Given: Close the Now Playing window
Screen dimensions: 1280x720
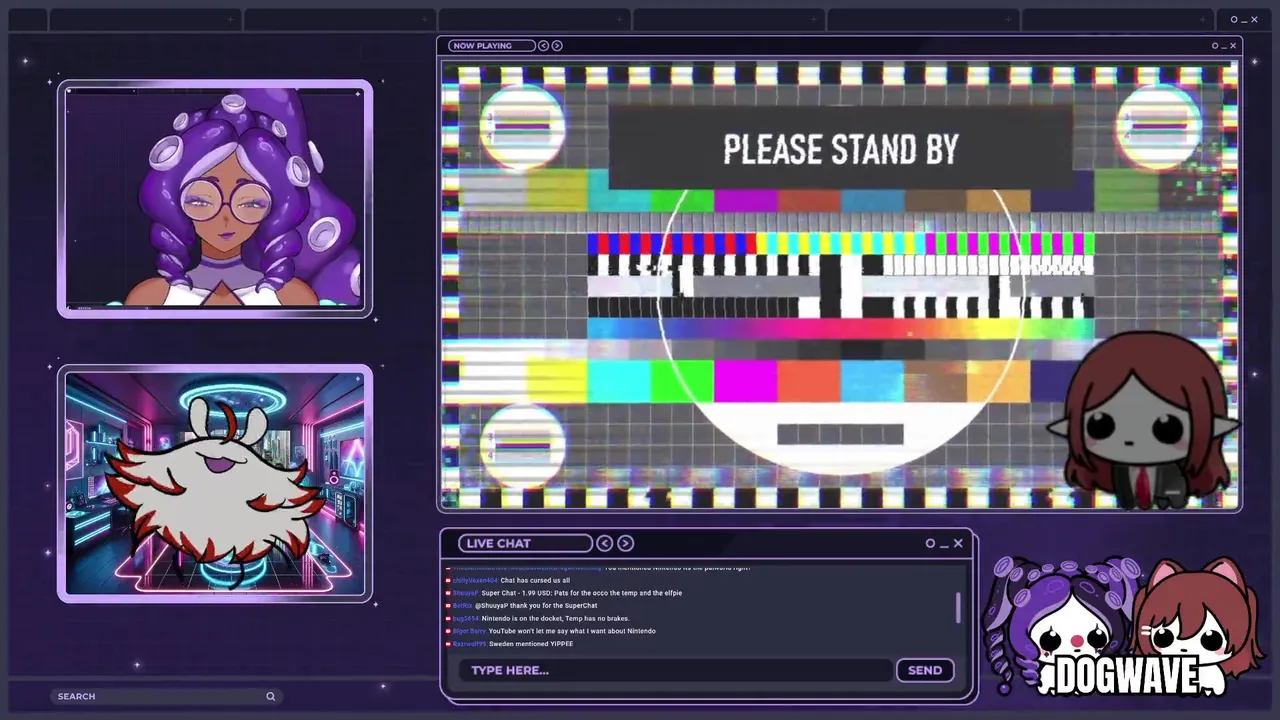Looking at the screenshot, I should pos(1233,46).
